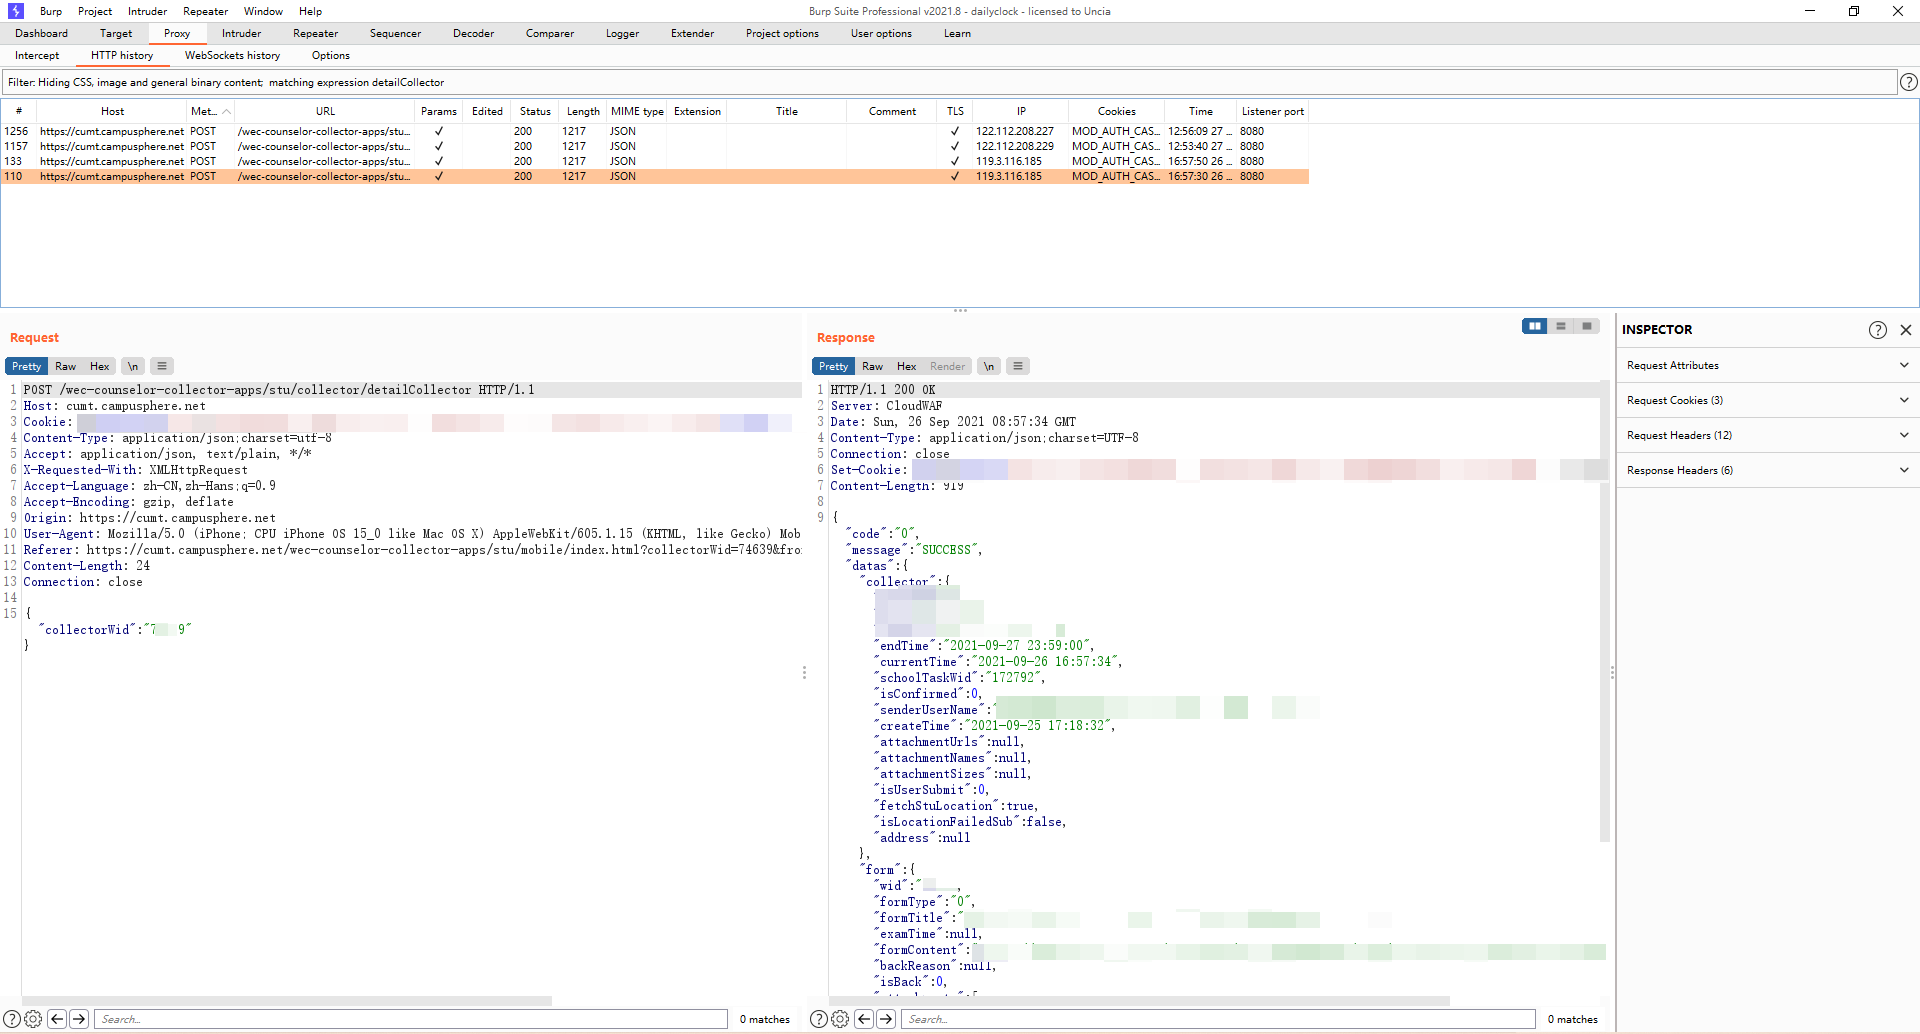Select history row number 133
This screenshot has height=1034, width=1920.
(654, 161)
